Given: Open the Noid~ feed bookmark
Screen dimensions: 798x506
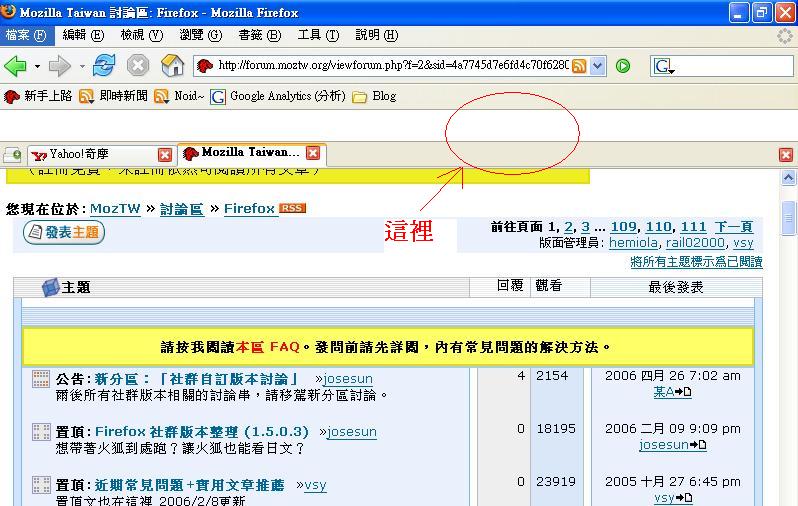Looking at the screenshot, I should tap(179, 96).
